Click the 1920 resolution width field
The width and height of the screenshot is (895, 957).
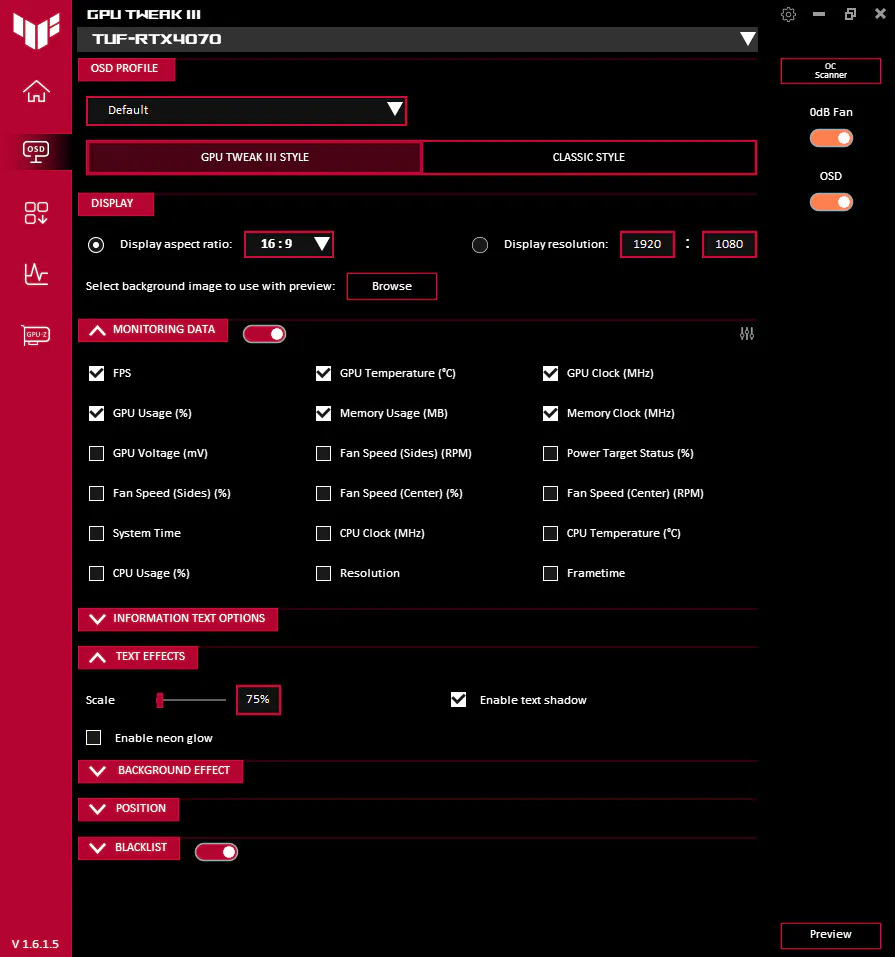pos(648,244)
